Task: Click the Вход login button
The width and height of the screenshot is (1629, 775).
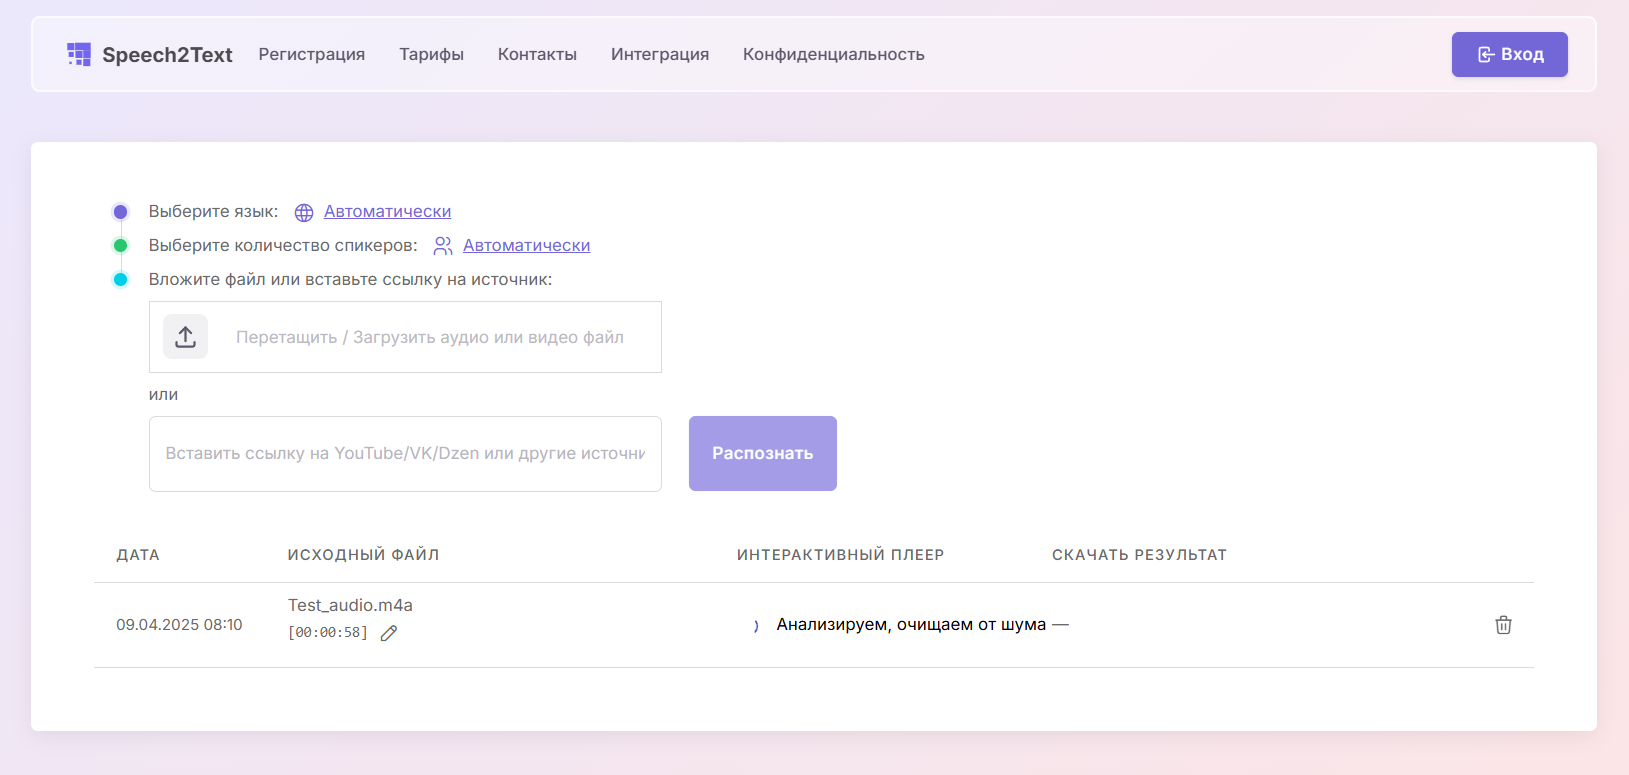Action: pyautogui.click(x=1510, y=54)
